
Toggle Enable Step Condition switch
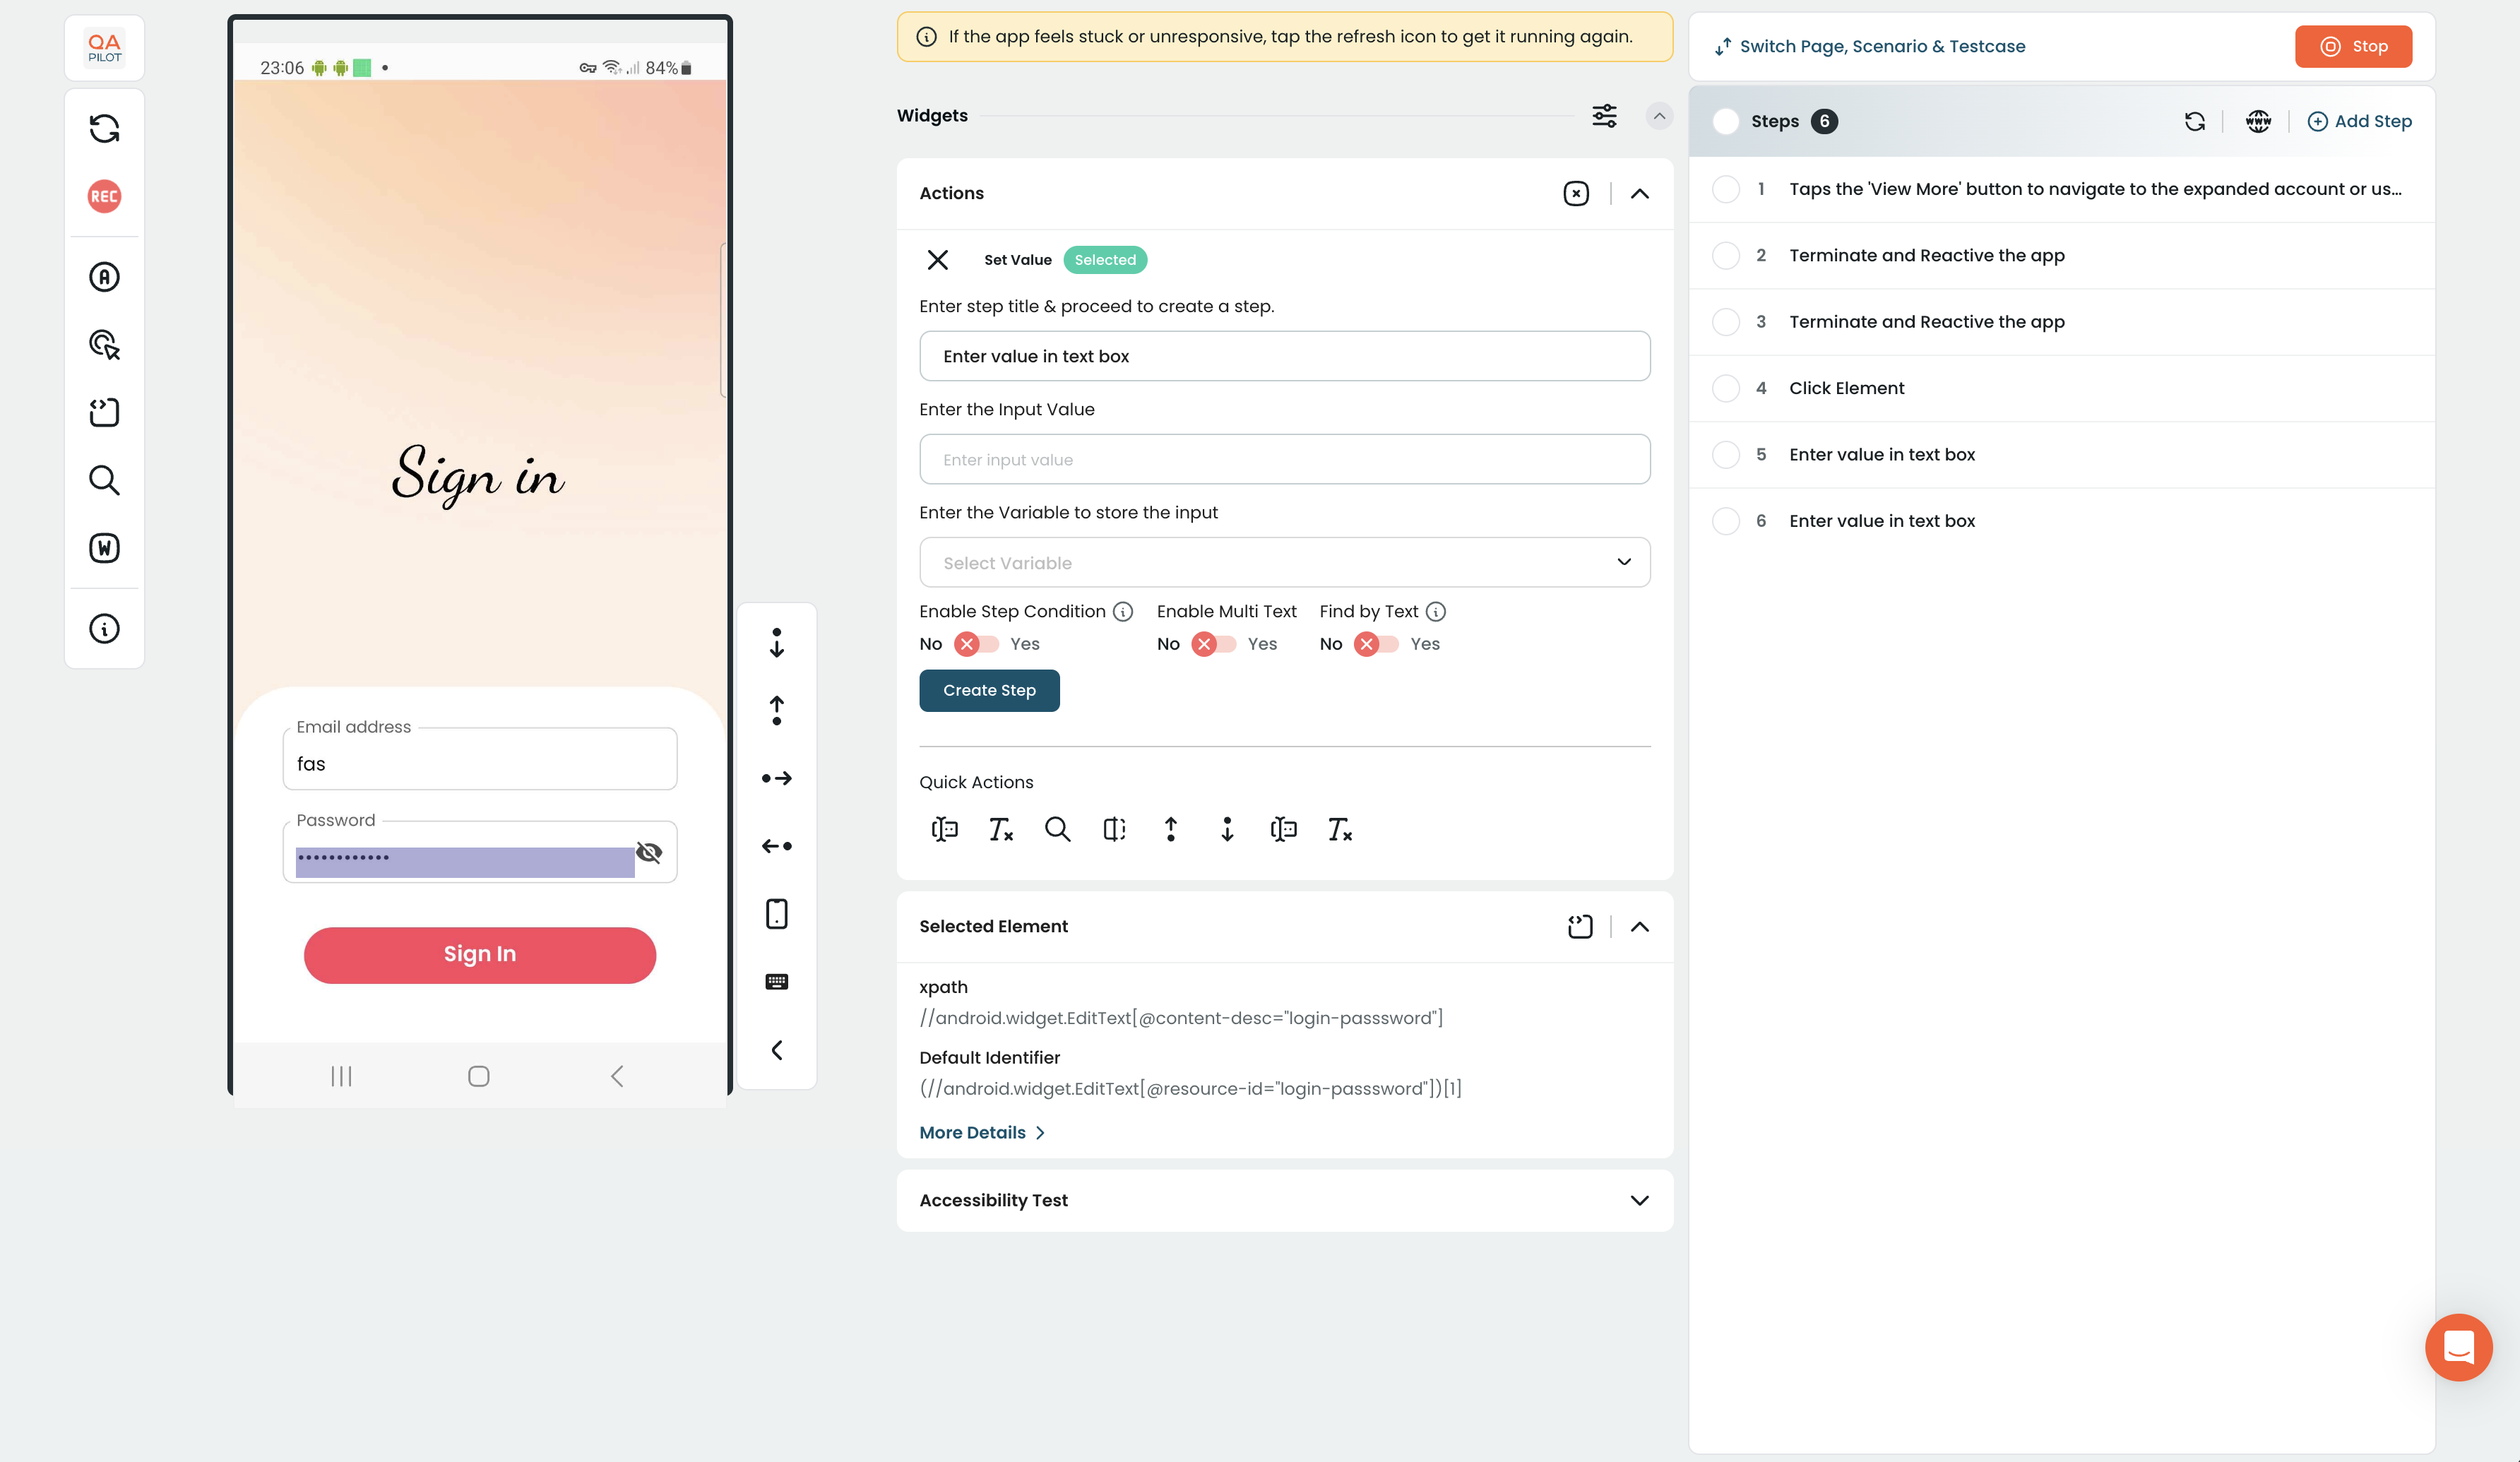click(976, 644)
